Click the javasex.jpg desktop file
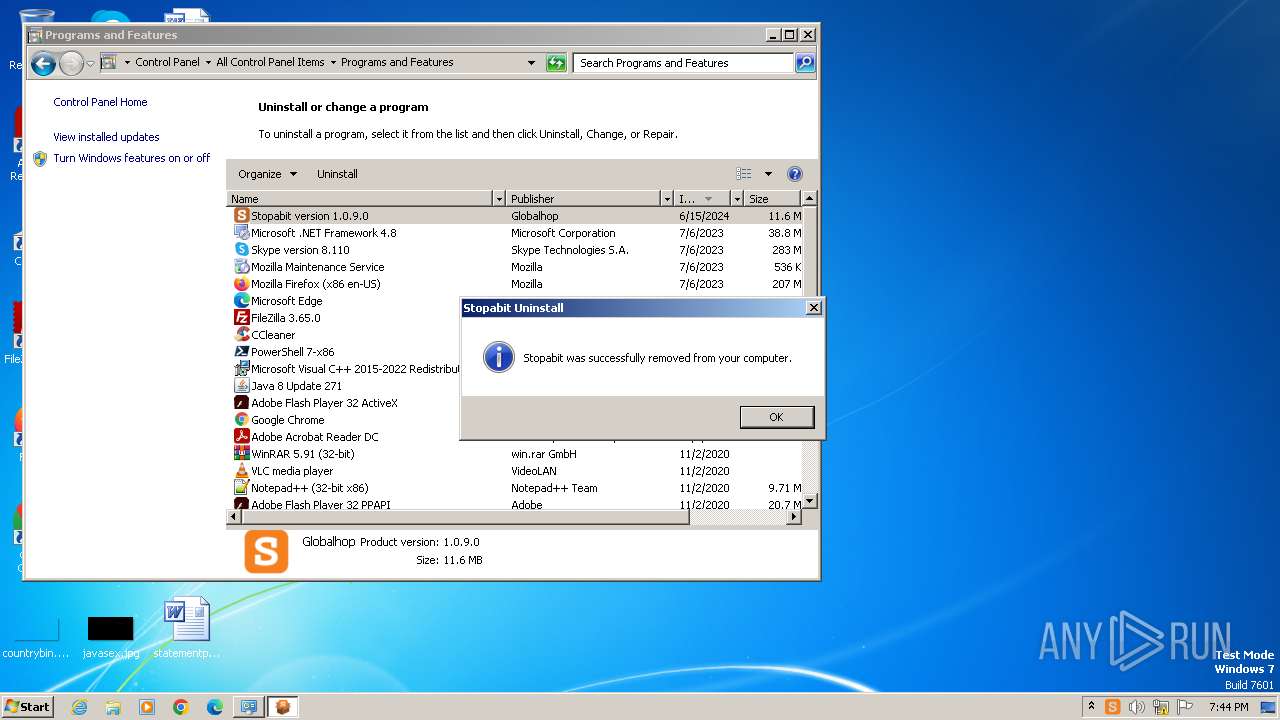 [x=111, y=637]
